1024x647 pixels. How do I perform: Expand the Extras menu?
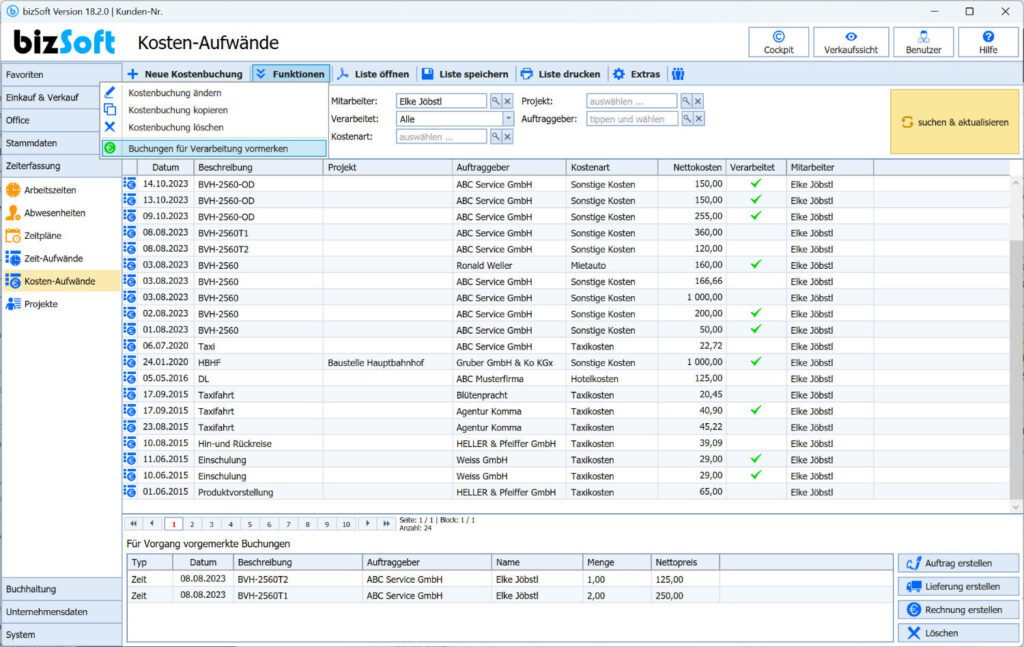point(637,74)
